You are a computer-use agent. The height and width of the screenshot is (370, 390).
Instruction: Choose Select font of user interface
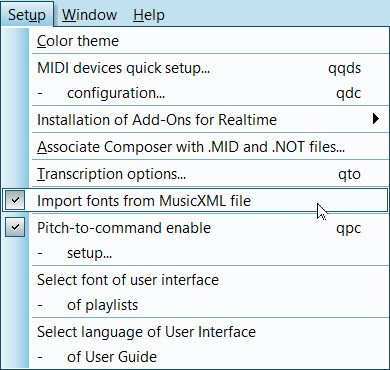click(x=210, y=280)
